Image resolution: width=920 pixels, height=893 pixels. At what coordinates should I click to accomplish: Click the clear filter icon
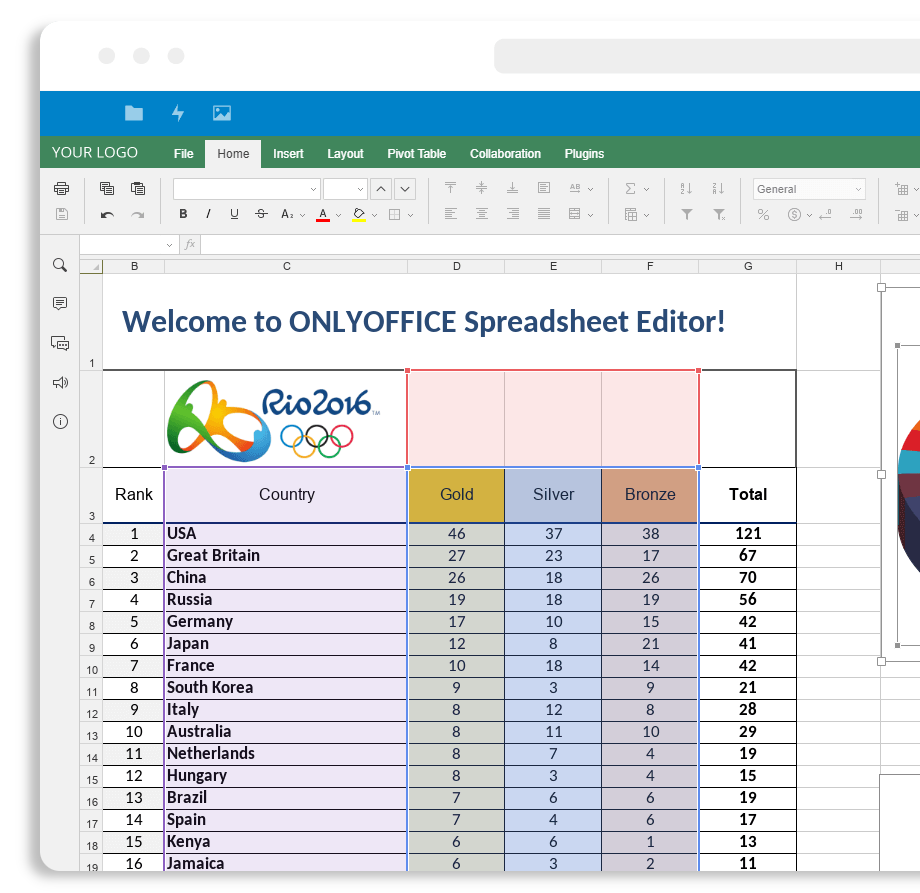point(719,215)
